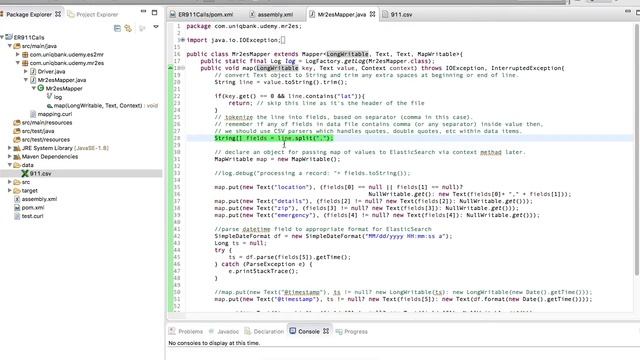Close the Package Explorer view tab
Viewport: 640px width, 360px height.
click(x=58, y=14)
